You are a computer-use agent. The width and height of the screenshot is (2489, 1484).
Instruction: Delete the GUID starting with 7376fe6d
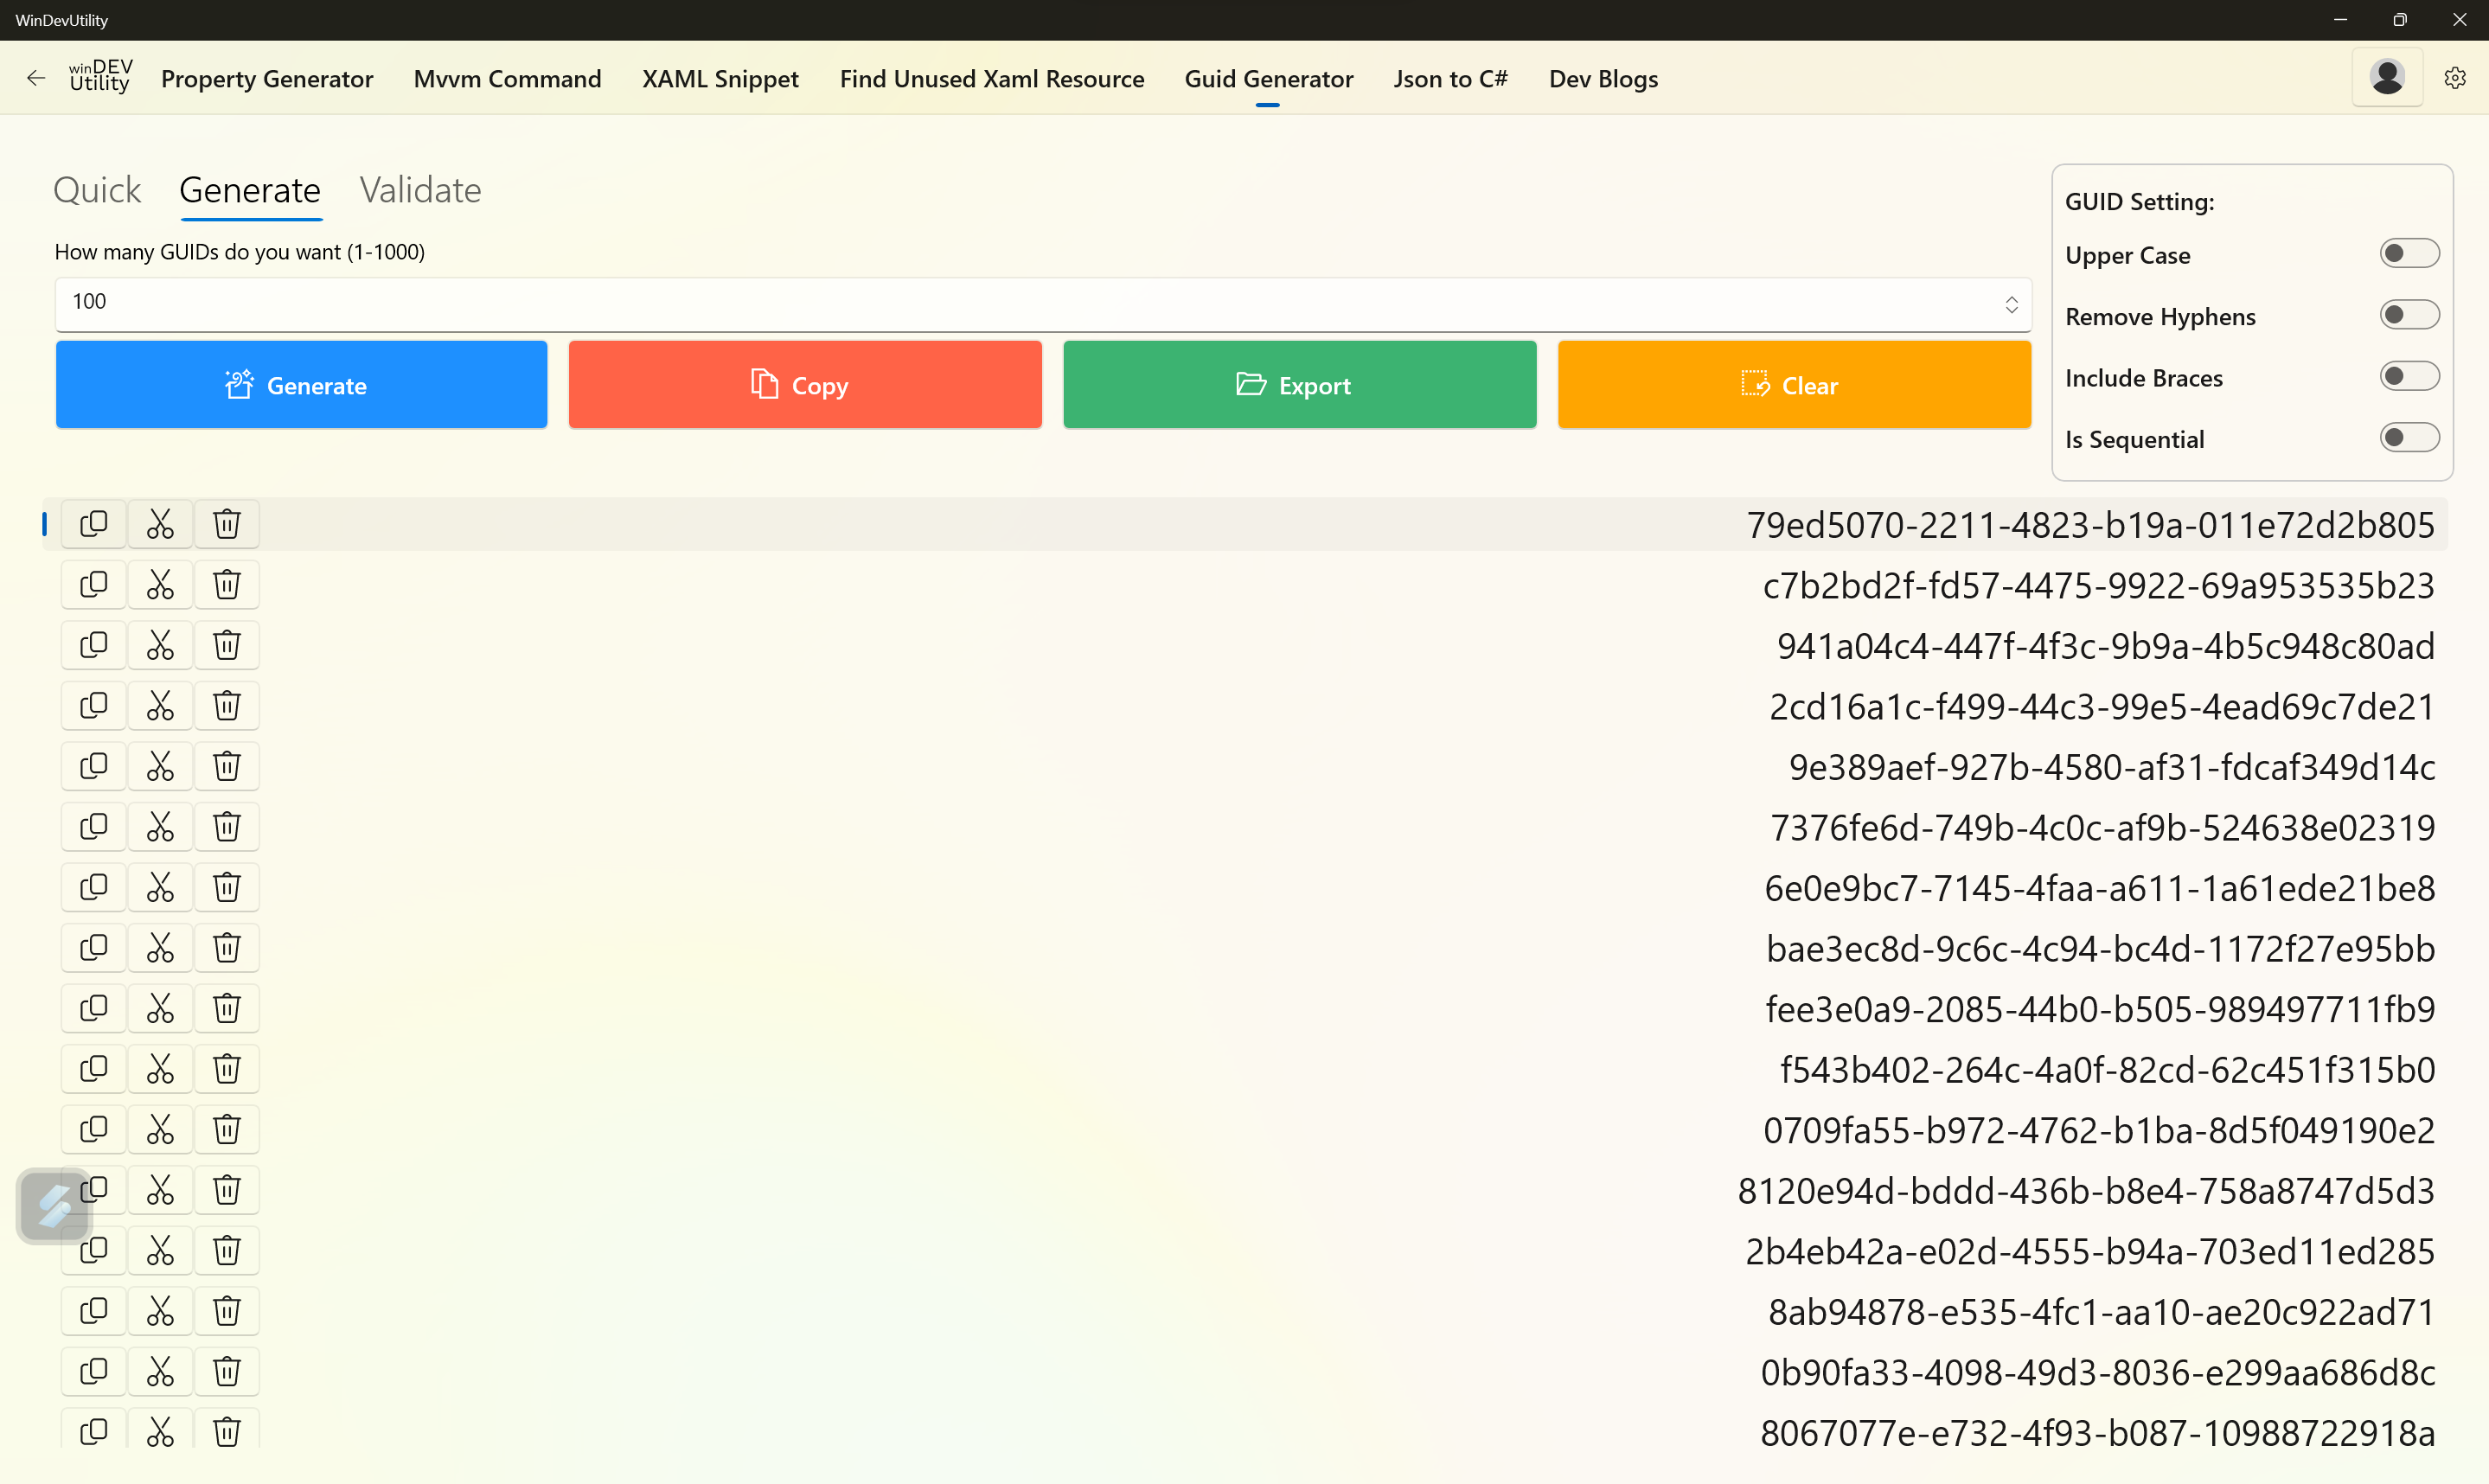tap(227, 827)
